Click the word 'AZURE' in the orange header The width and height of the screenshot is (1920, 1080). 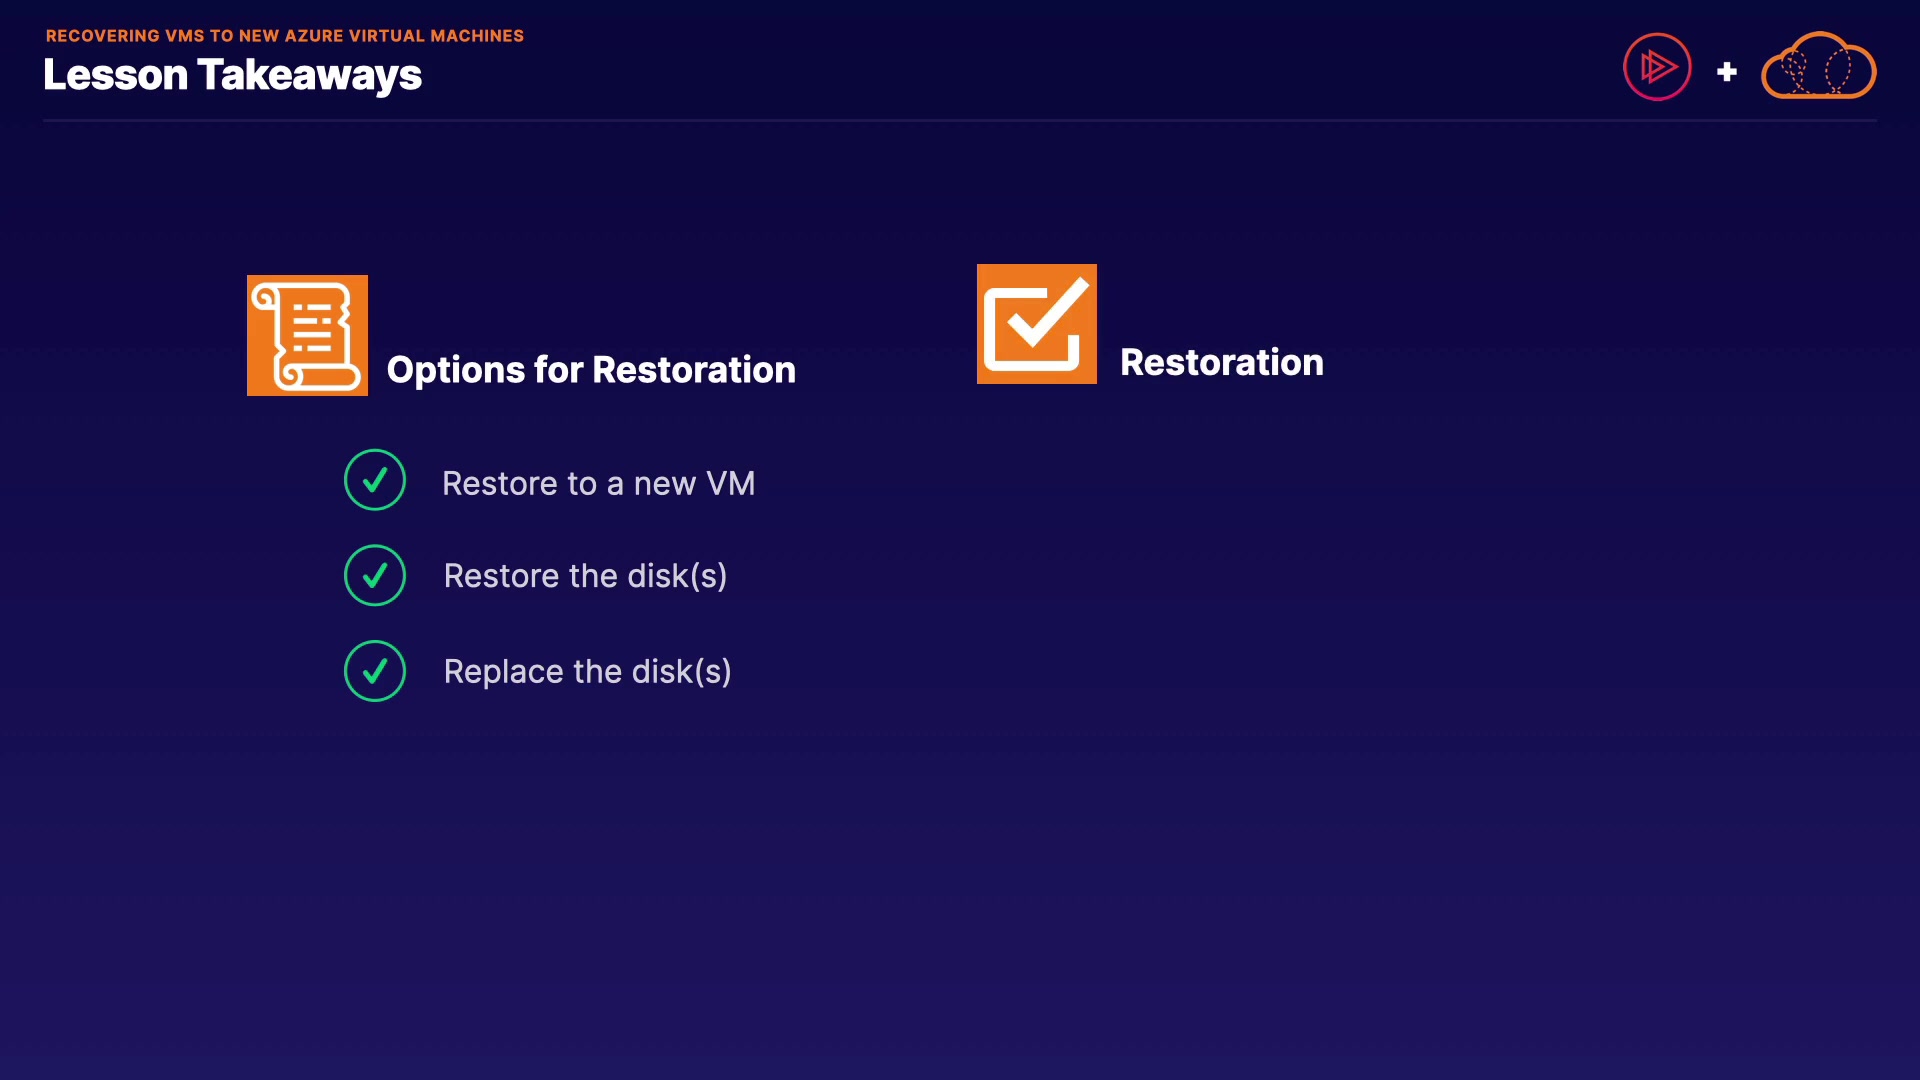tap(314, 36)
